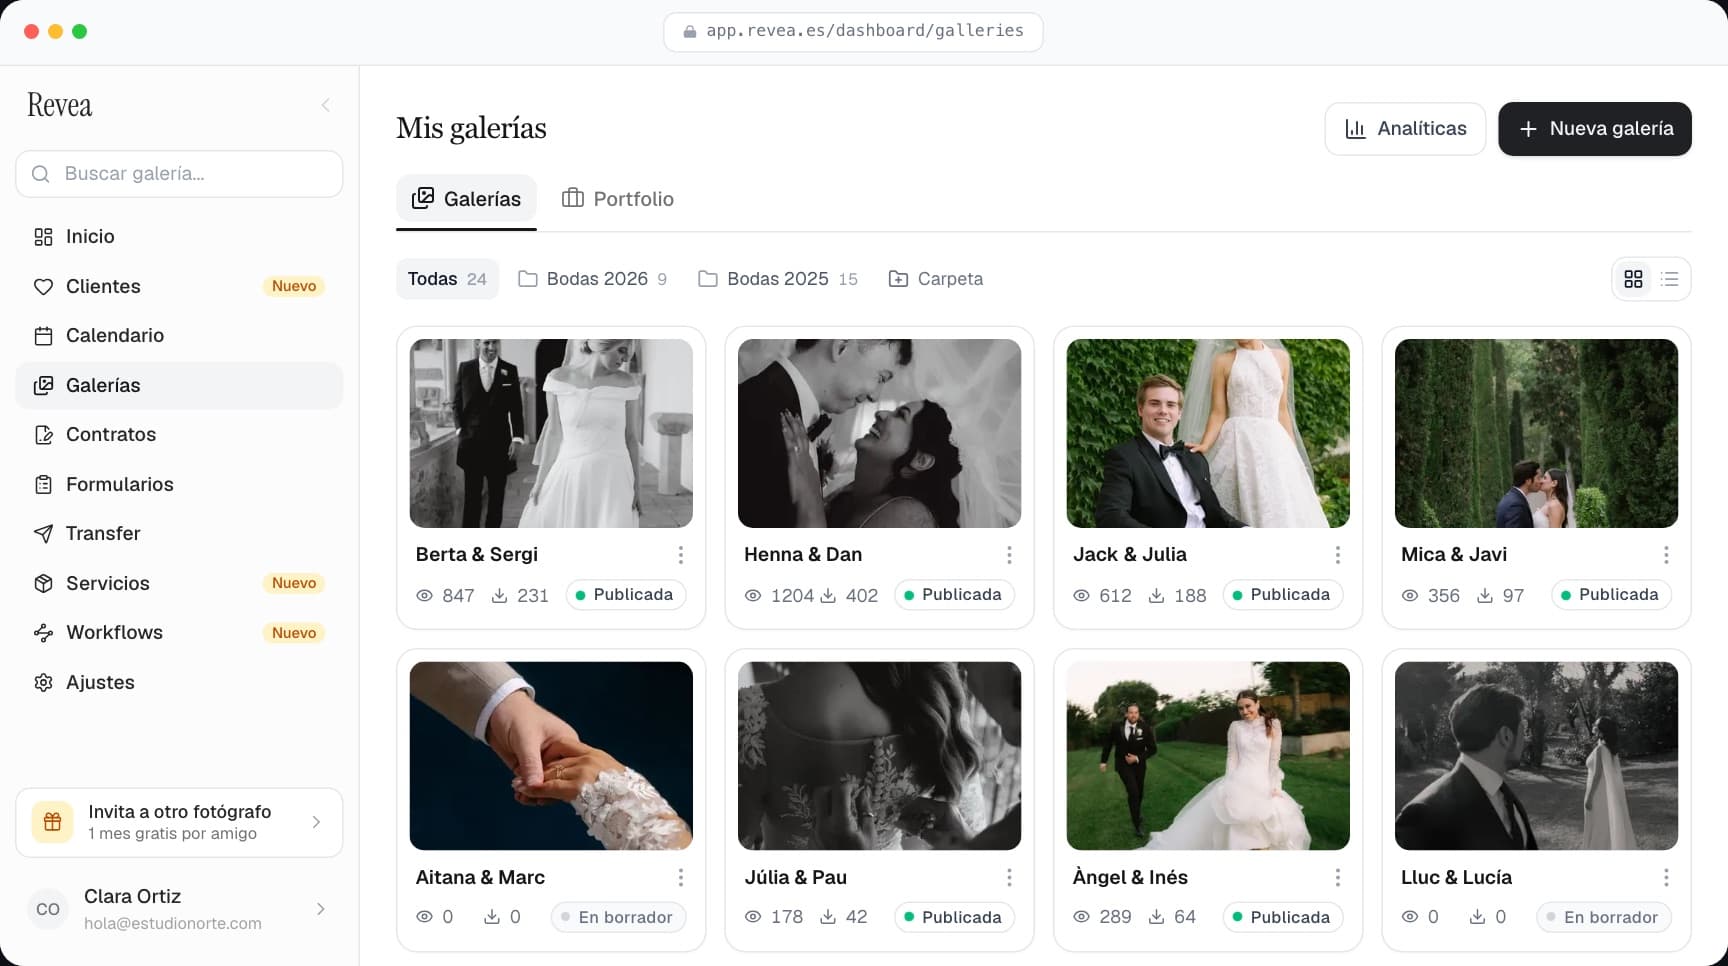Show Todas galleries filter
Screen dimensions: 1728x966
click(447, 279)
